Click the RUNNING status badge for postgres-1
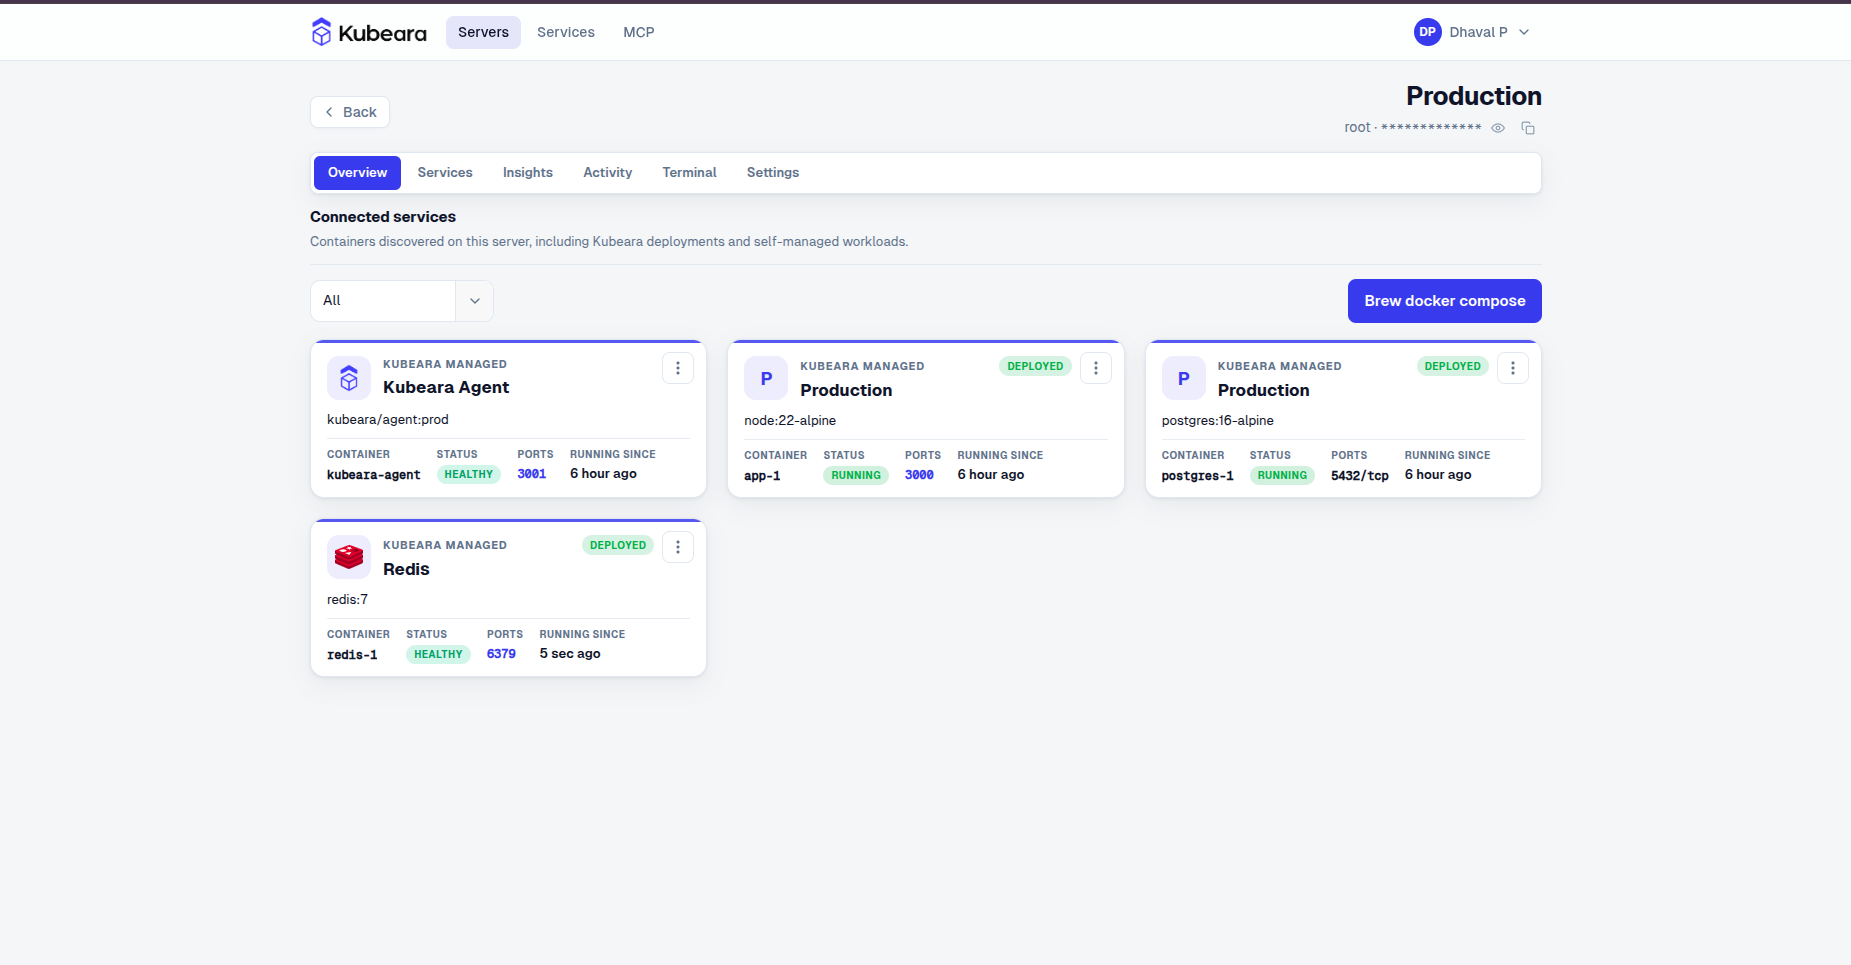The width and height of the screenshot is (1851, 965). tap(1282, 476)
